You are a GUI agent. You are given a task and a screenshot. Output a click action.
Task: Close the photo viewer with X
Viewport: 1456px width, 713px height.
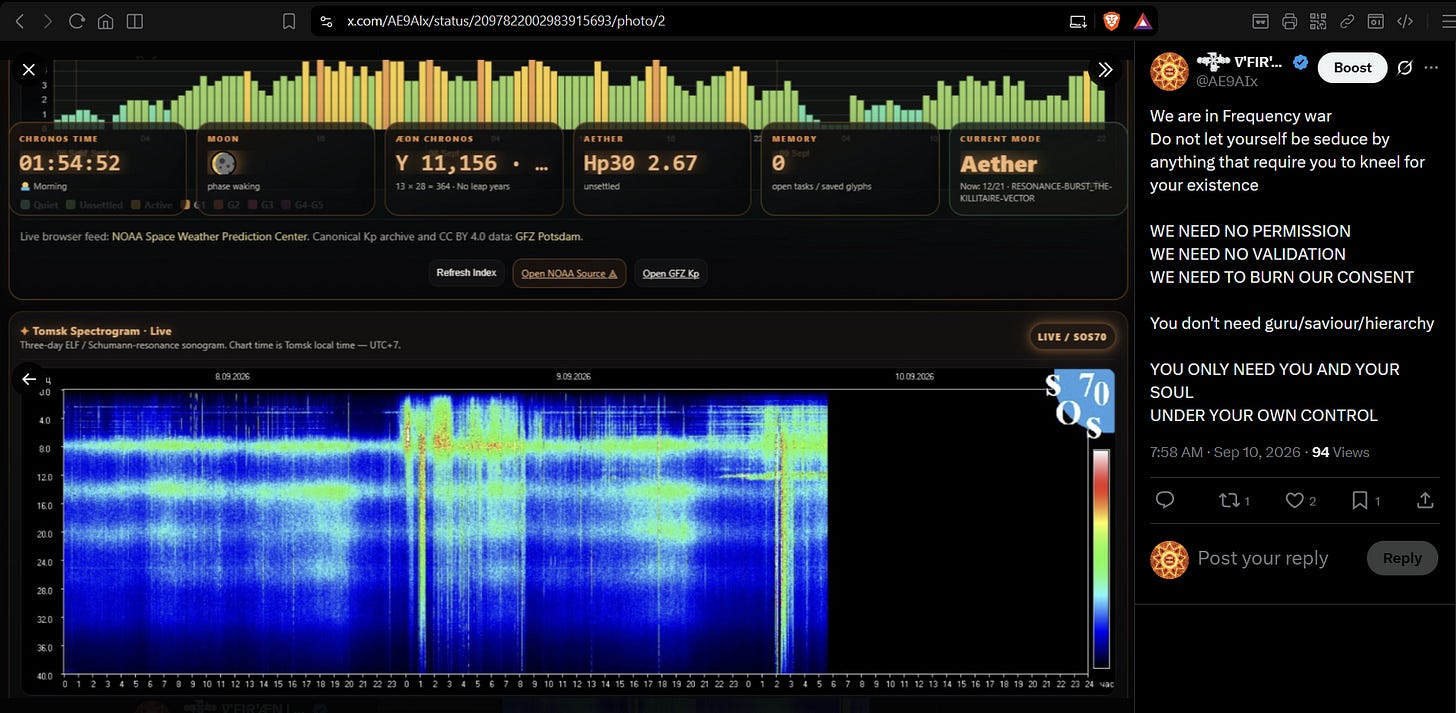29,69
